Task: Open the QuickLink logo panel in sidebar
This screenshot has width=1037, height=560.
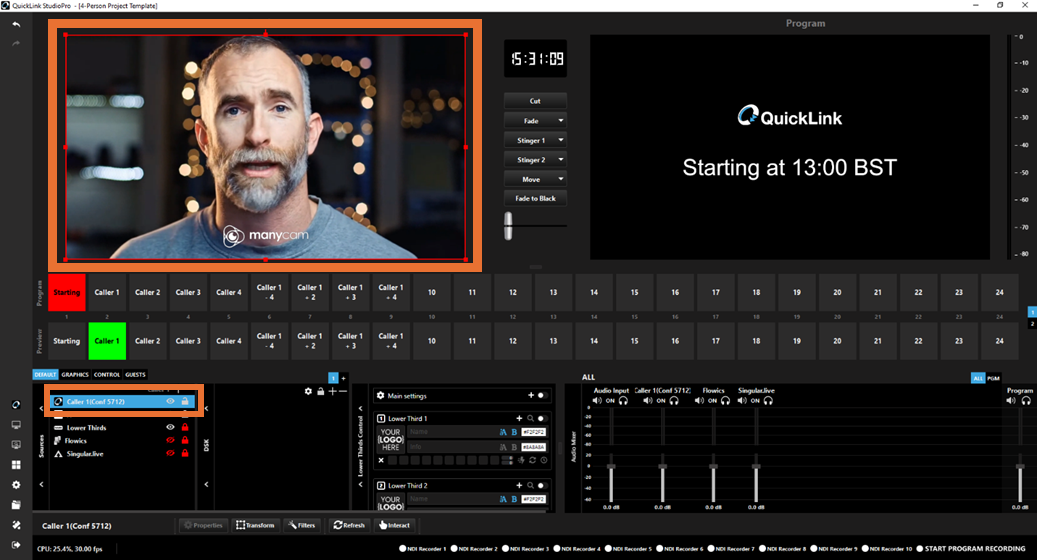Action: 17,405
